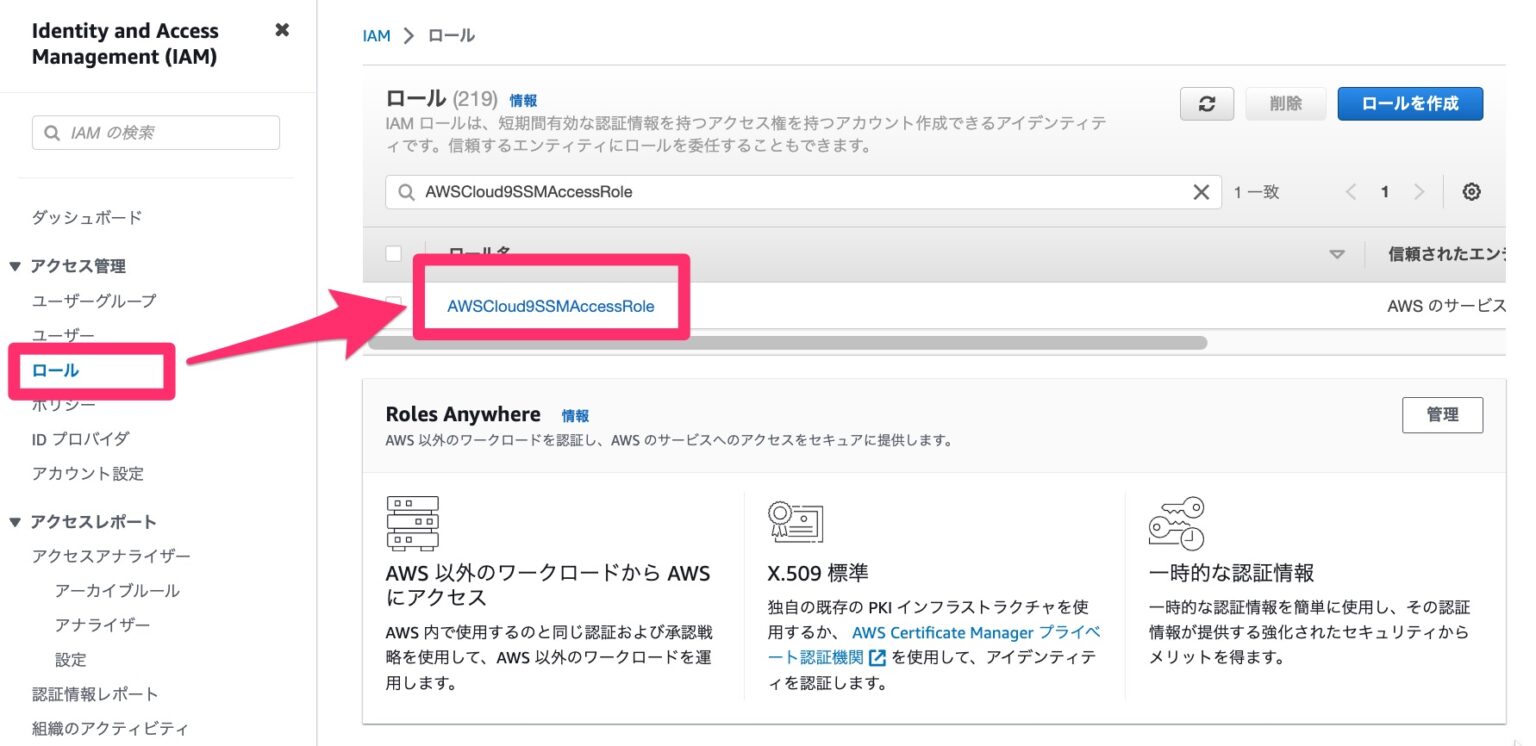
Task: Click the 削除 button
Action: 1286,104
